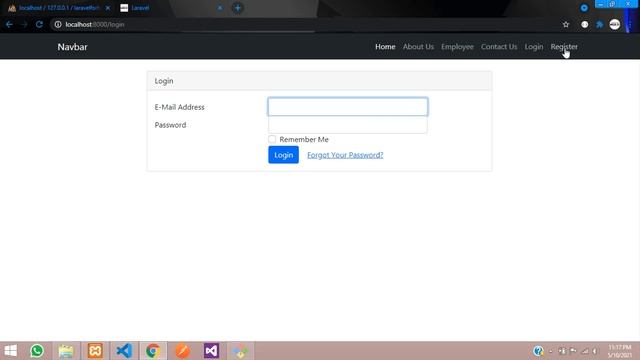Click the help question mark tray icon

pyautogui.click(x=538, y=351)
